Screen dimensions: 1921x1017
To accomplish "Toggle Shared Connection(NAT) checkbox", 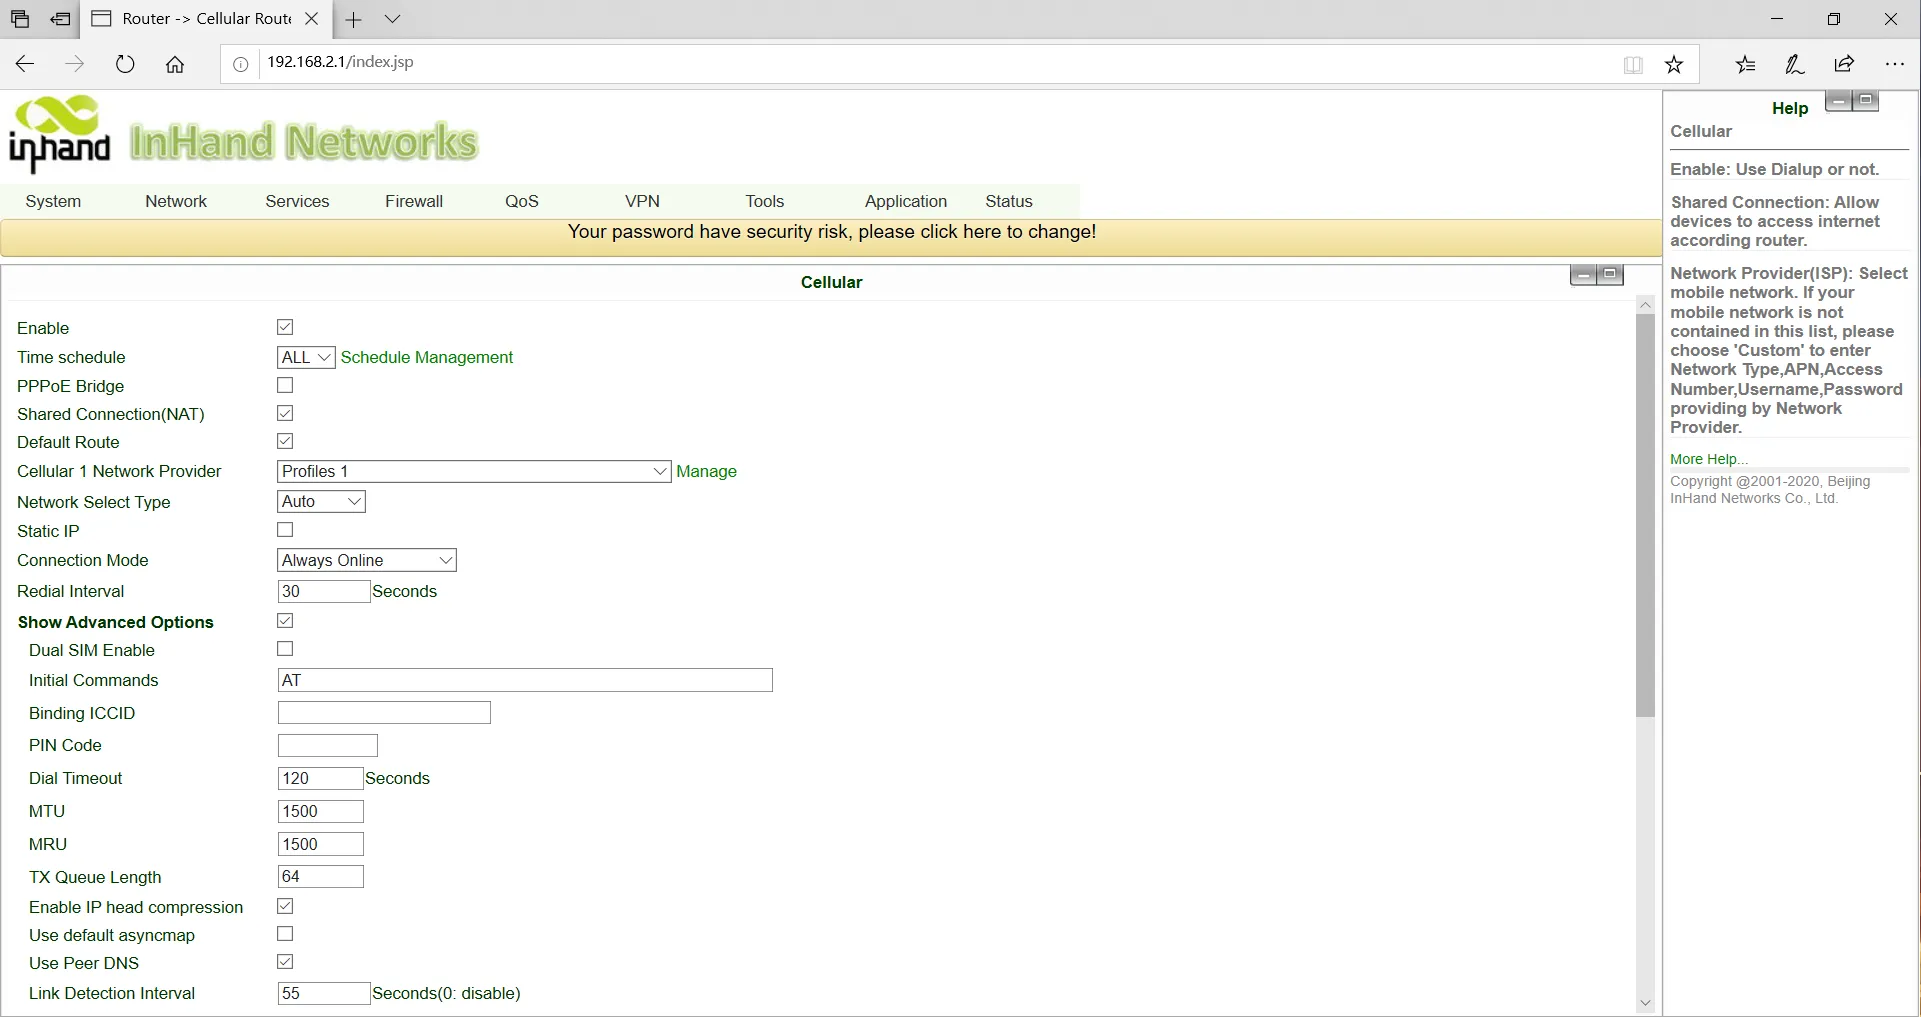I will tap(285, 413).
